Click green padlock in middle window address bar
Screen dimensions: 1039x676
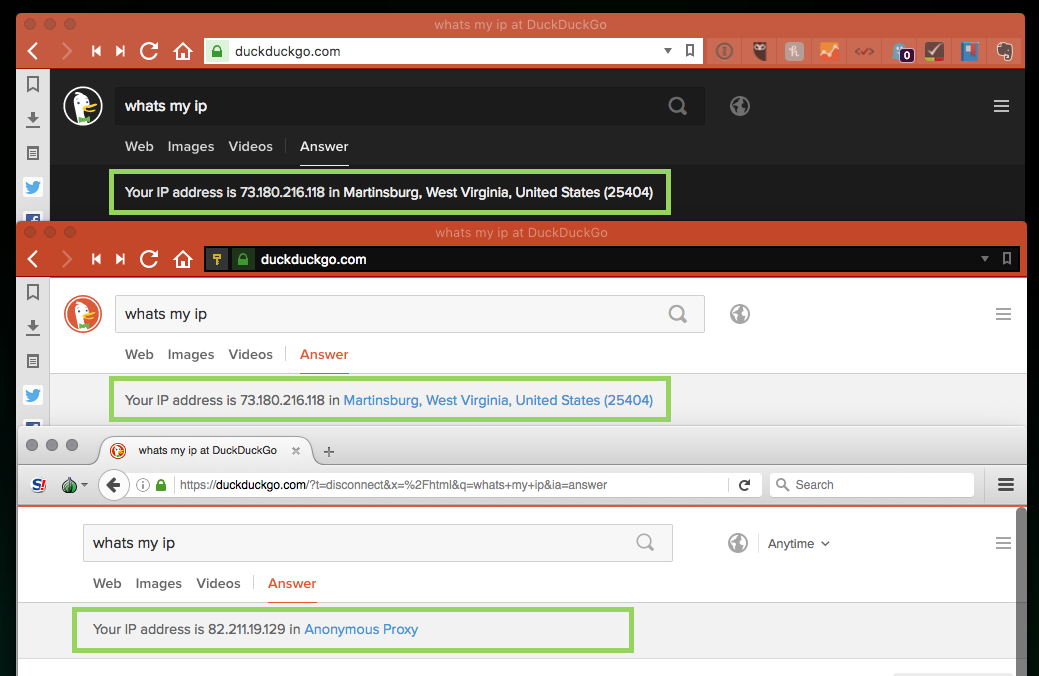tap(243, 259)
